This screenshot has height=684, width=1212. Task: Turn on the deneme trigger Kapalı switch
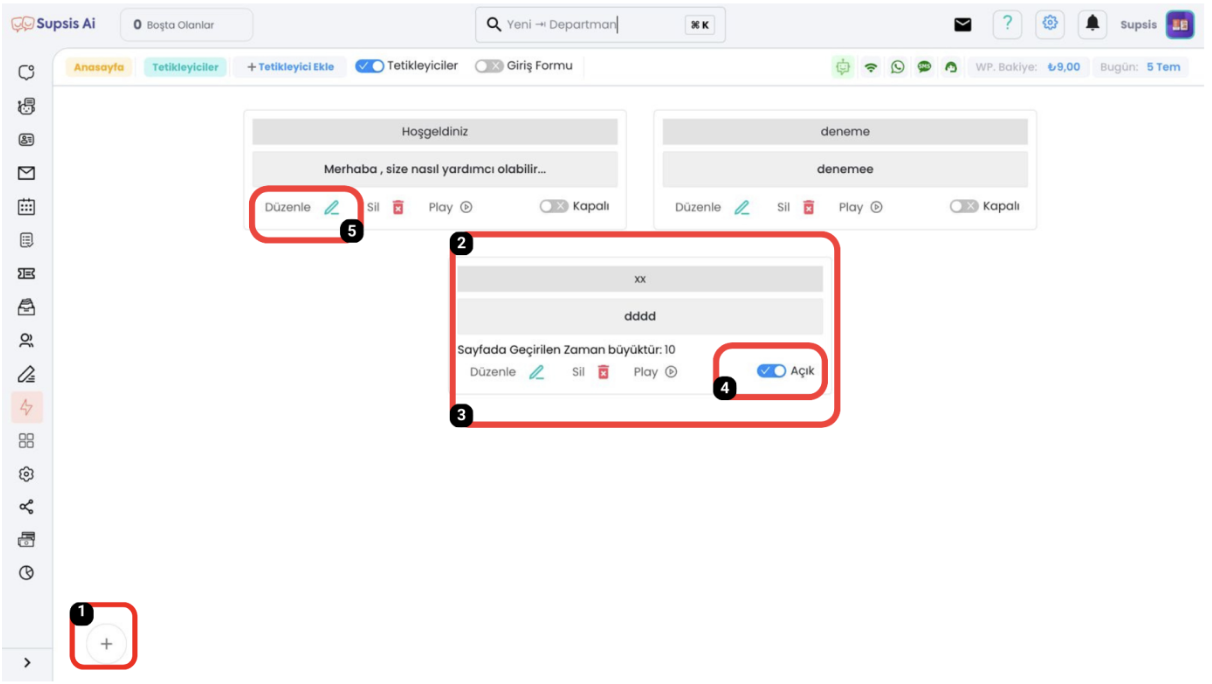click(964, 206)
